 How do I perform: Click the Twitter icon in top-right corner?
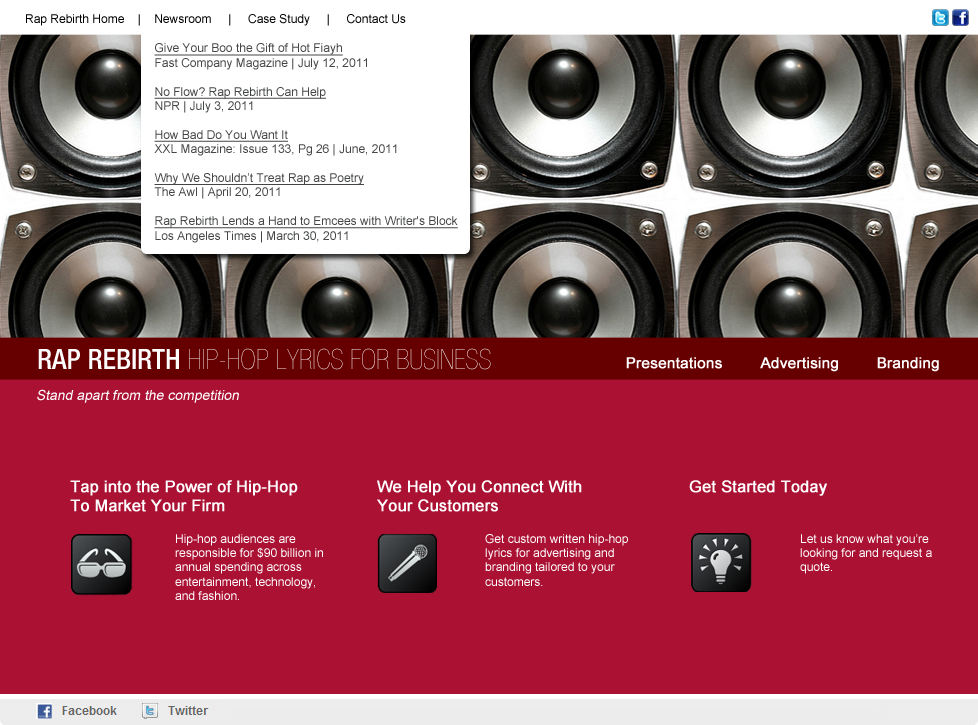(940, 17)
